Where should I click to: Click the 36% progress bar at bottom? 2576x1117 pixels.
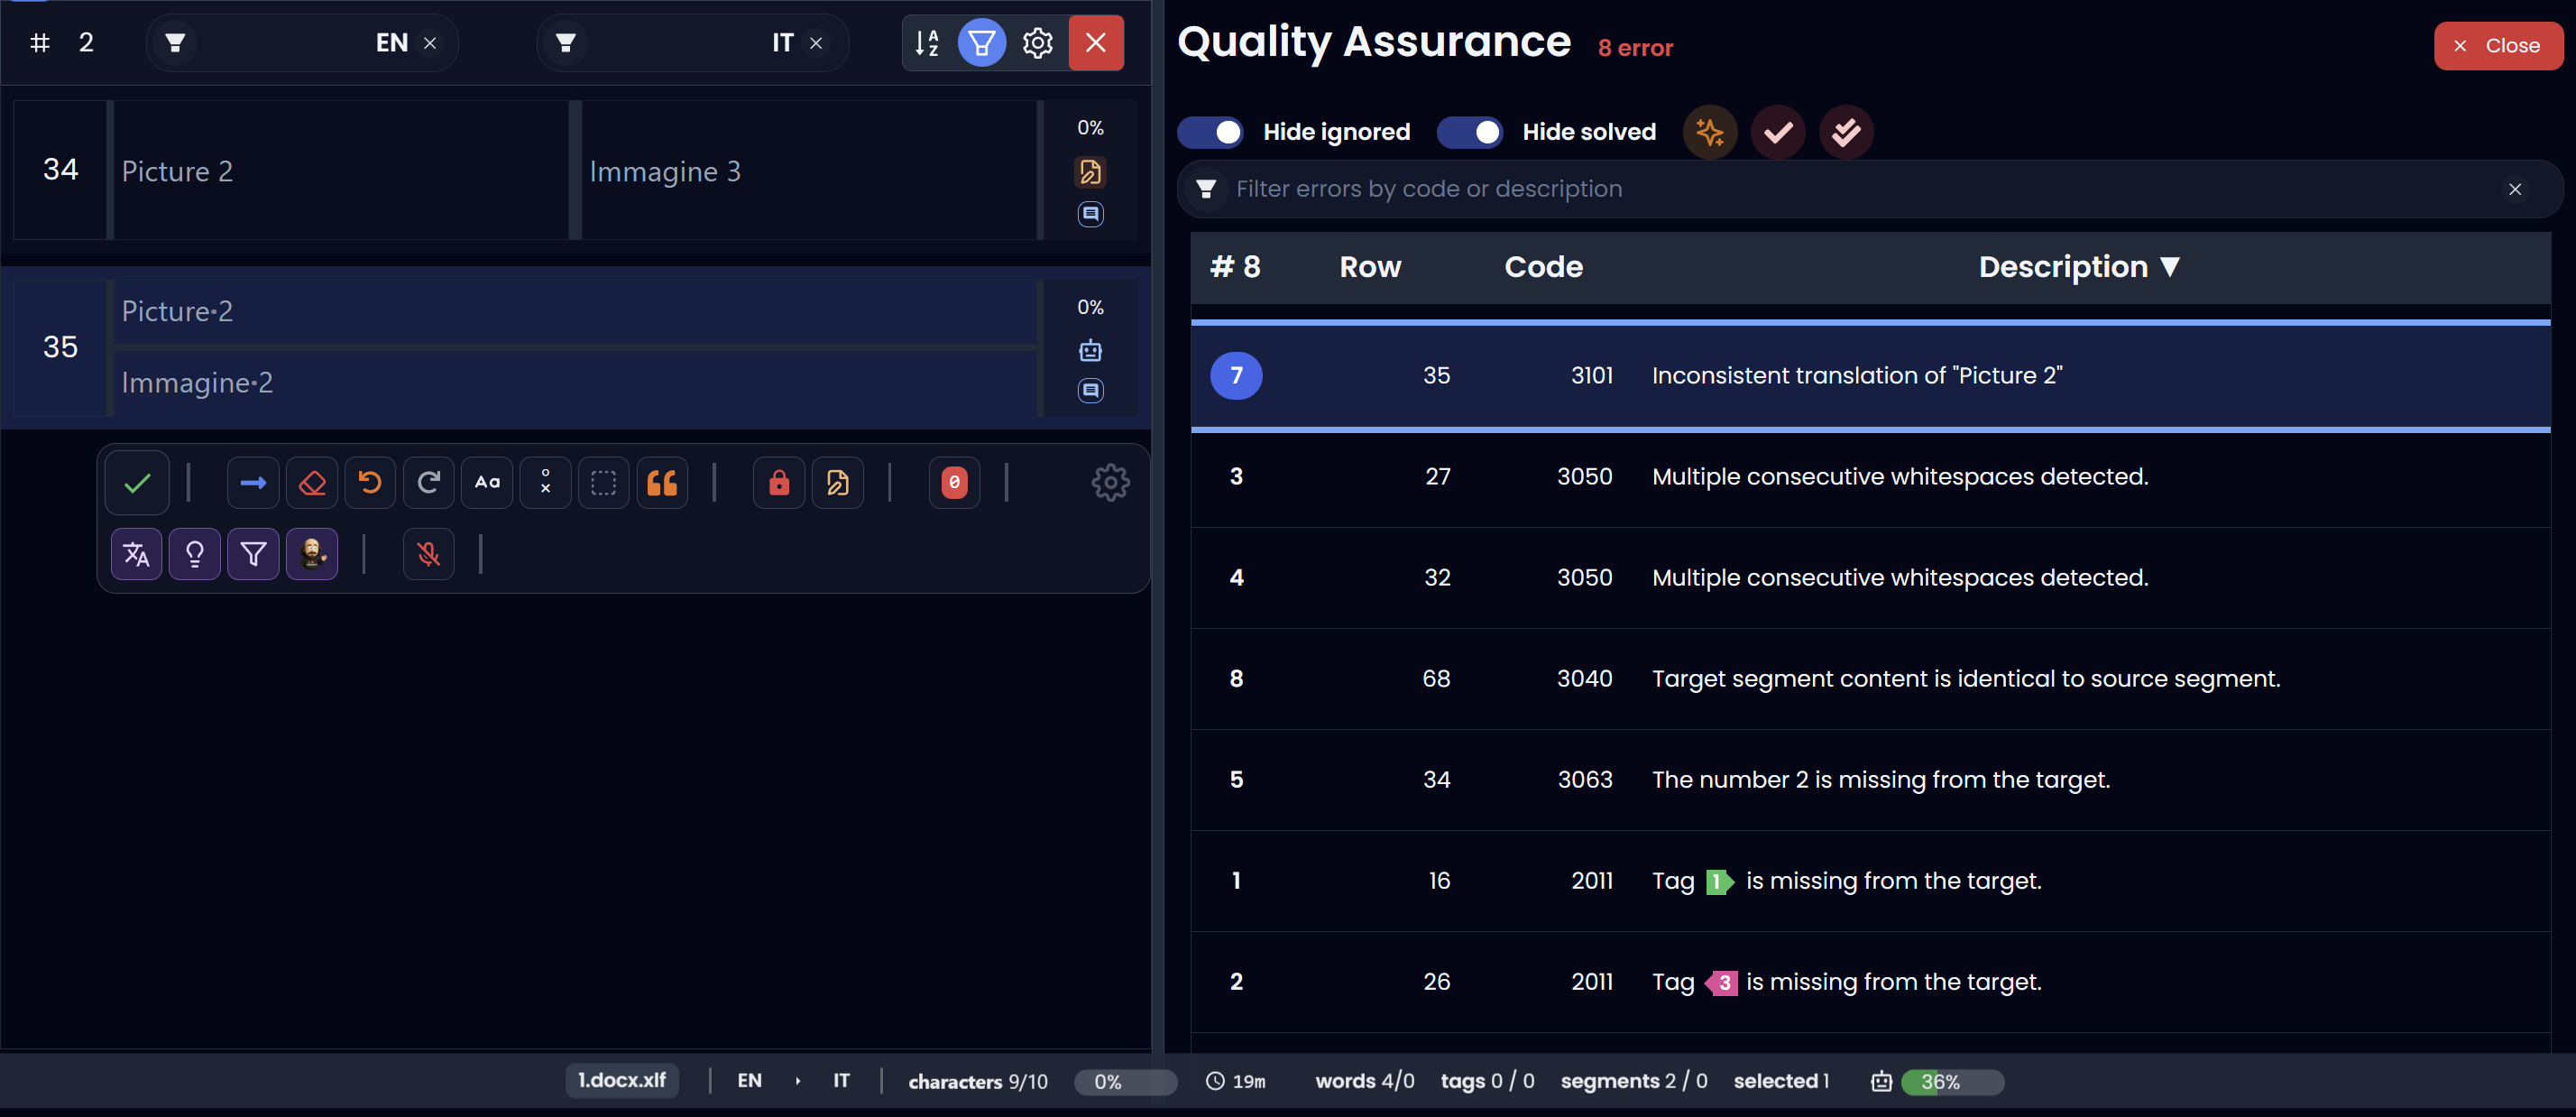tap(1952, 1081)
